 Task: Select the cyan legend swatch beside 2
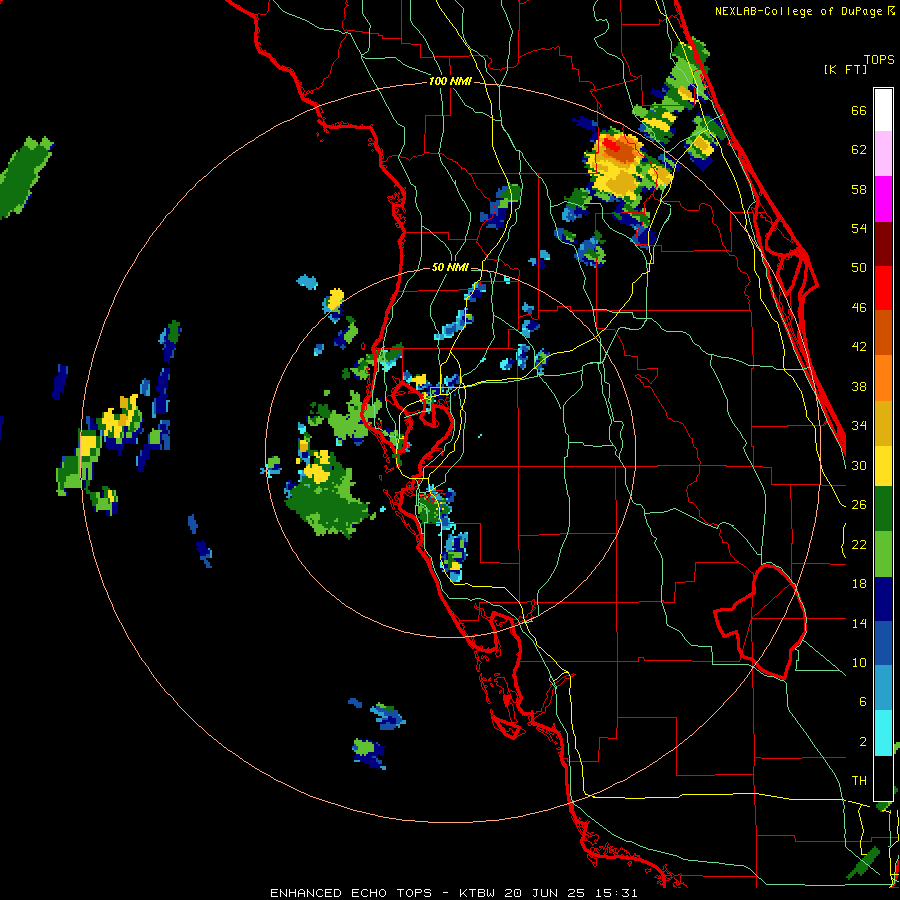pyautogui.click(x=883, y=734)
